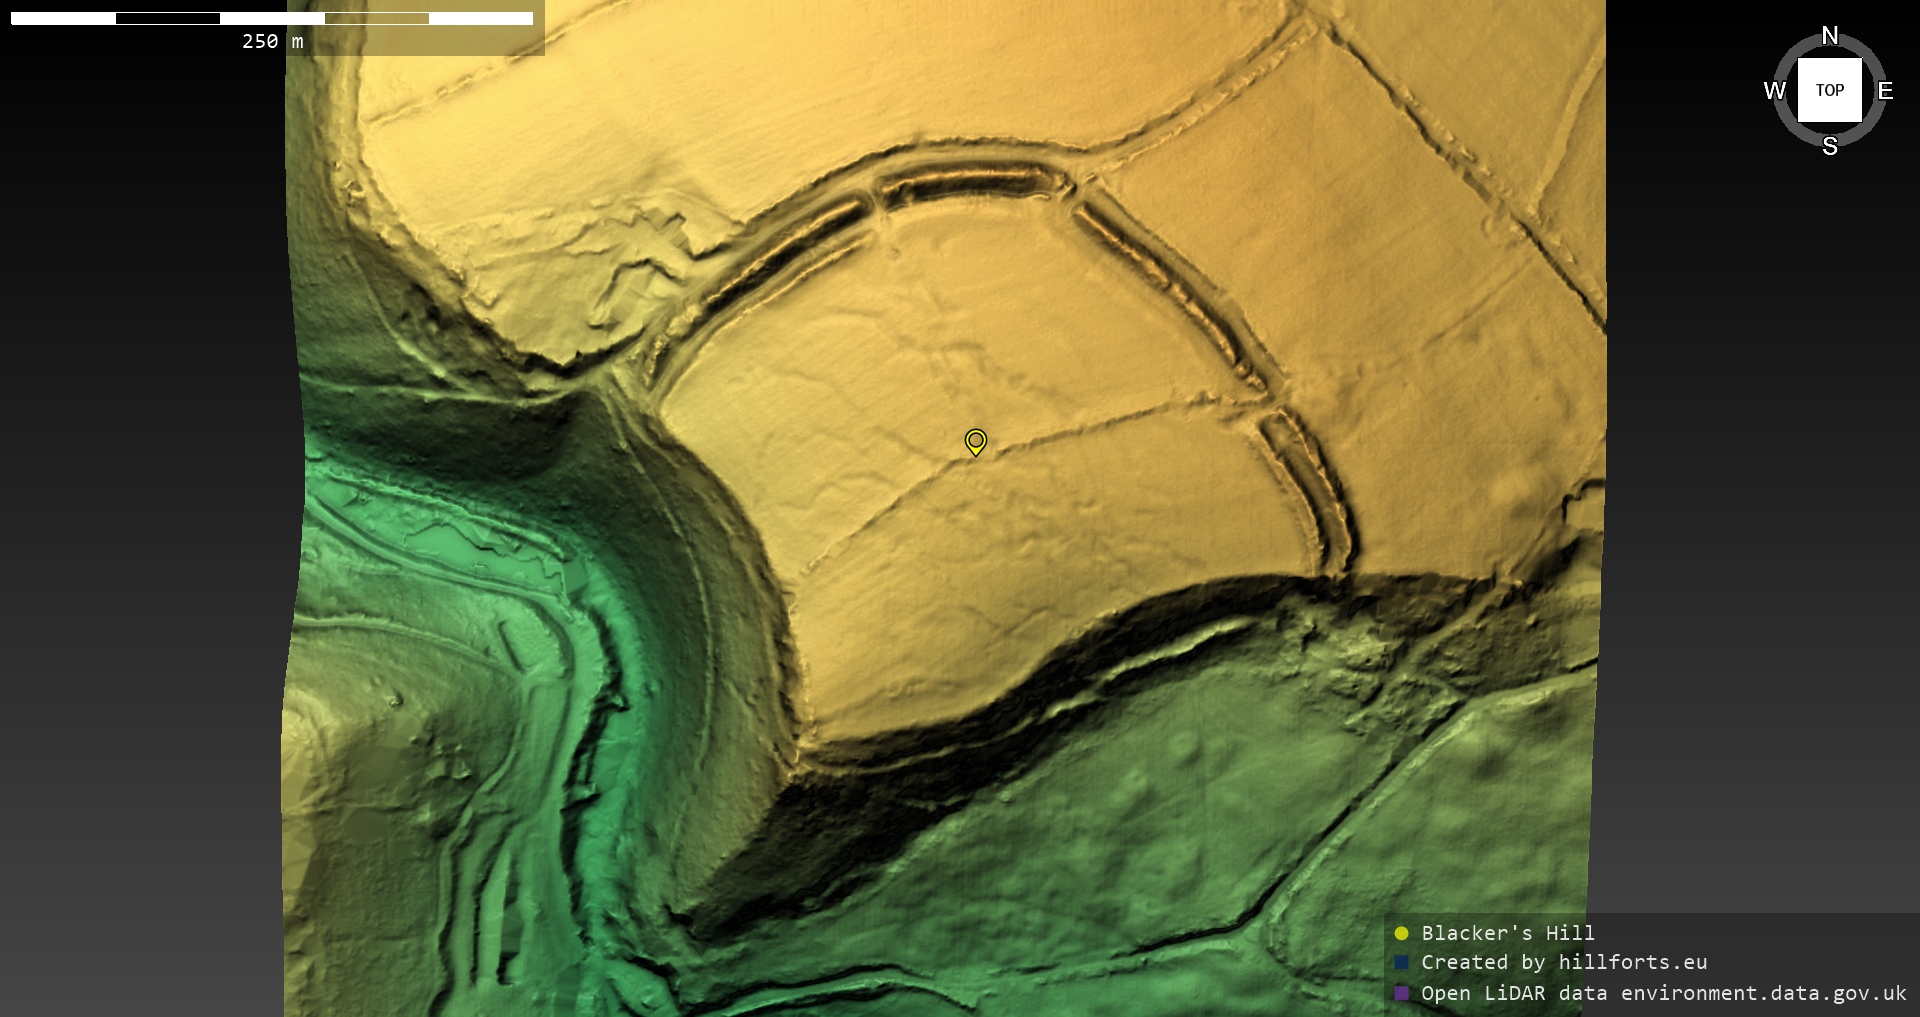Select the TOP face of view cube
This screenshot has width=1920, height=1017.
coord(1829,90)
